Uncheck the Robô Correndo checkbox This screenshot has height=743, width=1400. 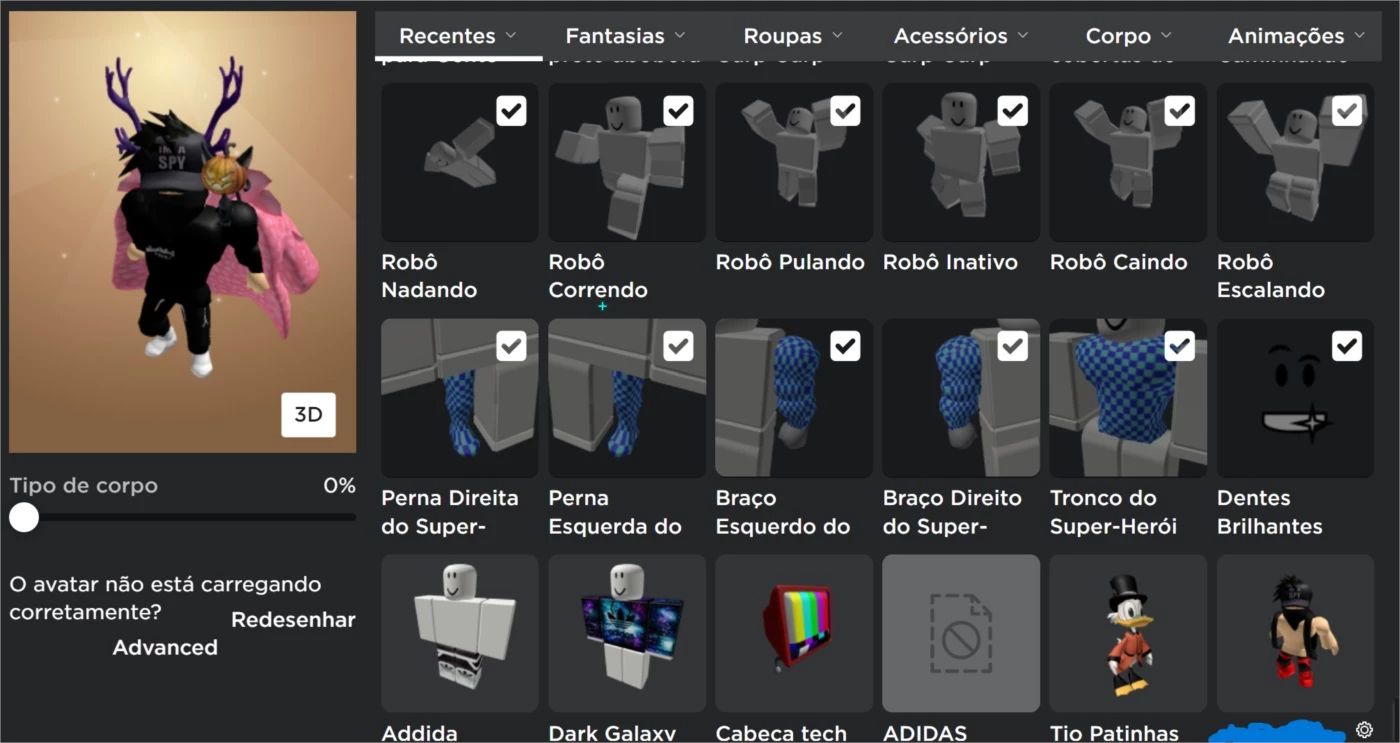point(678,111)
